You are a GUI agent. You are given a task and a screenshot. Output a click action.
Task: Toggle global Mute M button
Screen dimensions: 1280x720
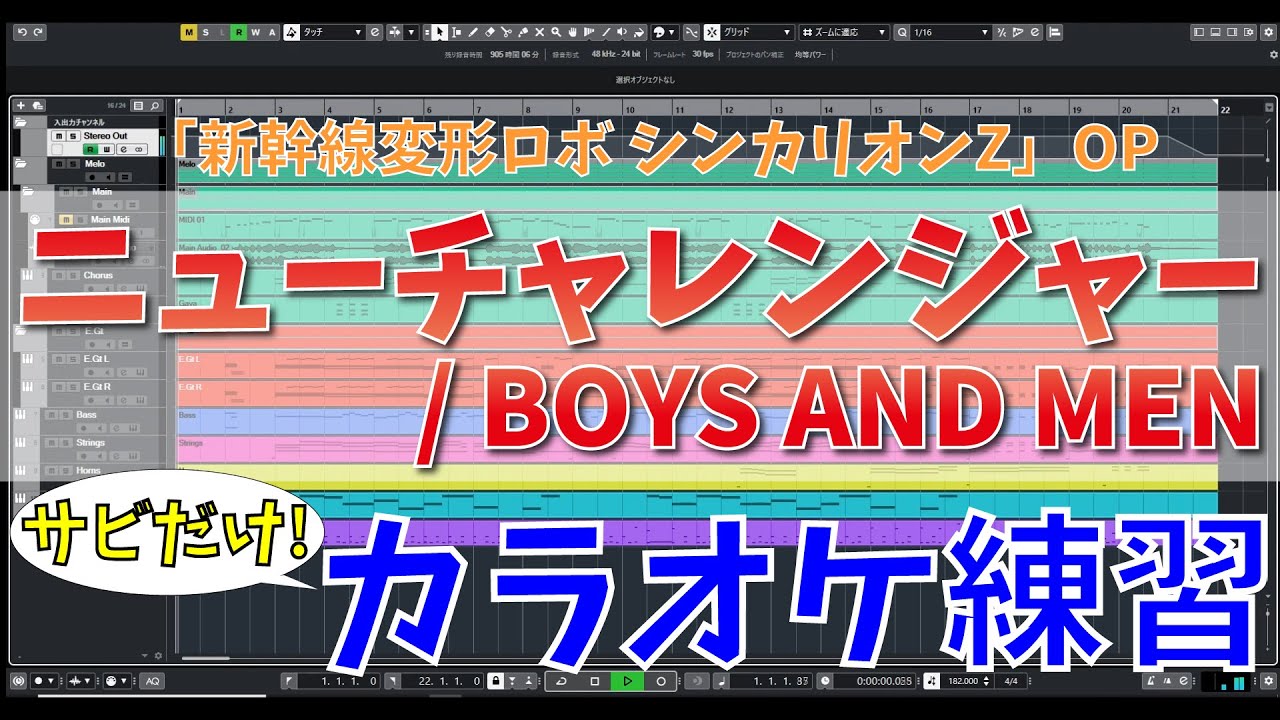189,32
